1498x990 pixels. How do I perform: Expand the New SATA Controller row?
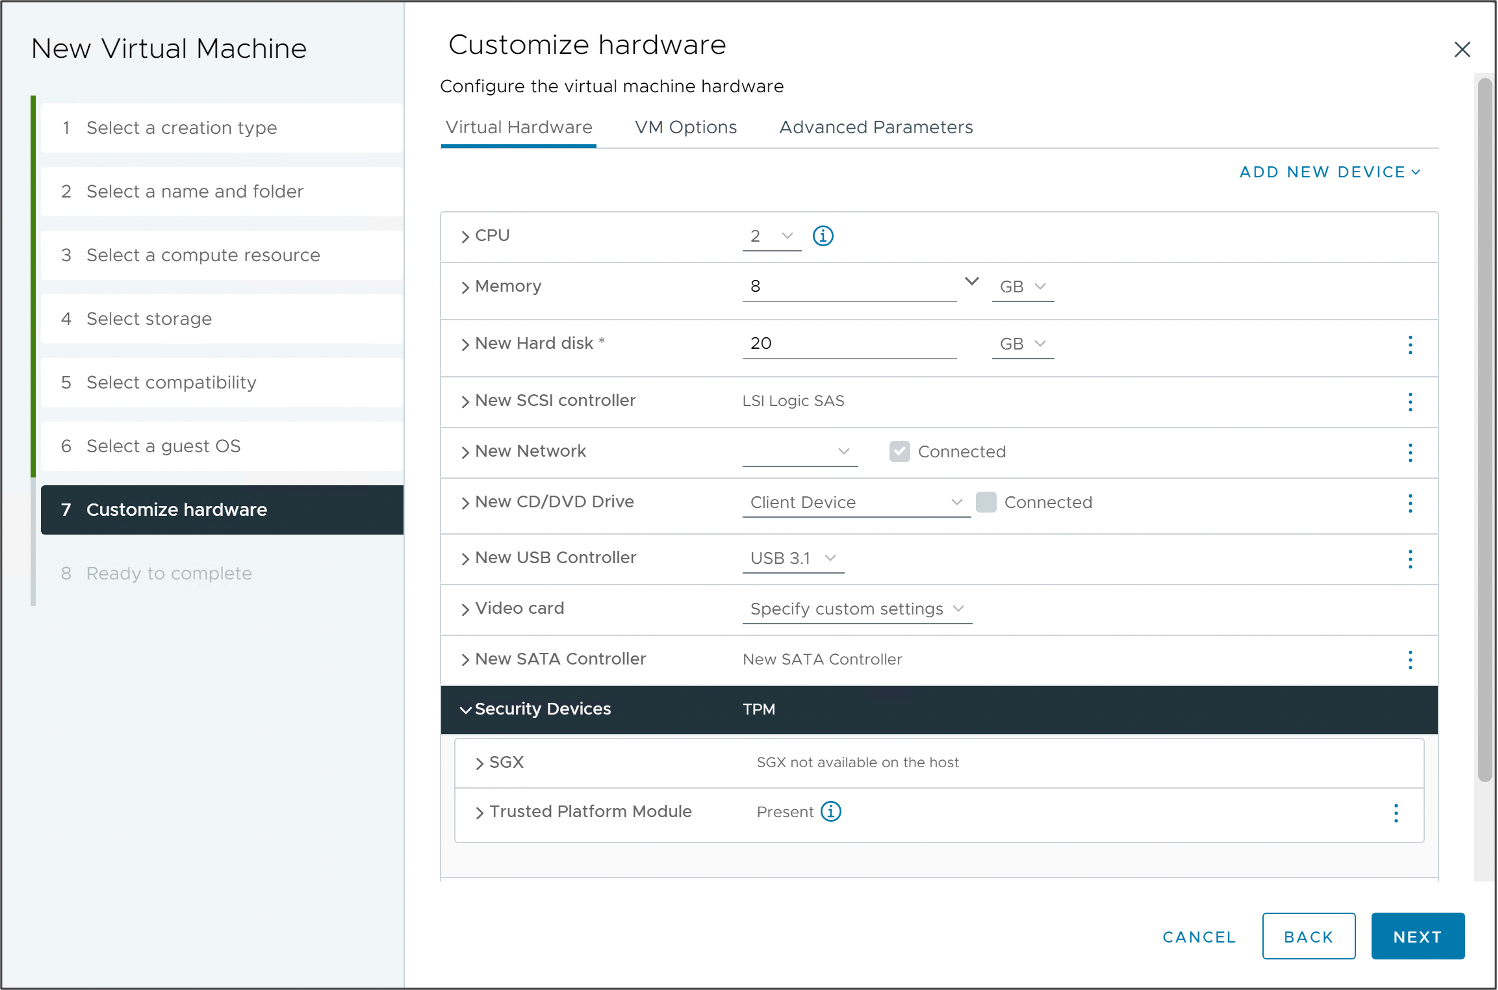[465, 660]
